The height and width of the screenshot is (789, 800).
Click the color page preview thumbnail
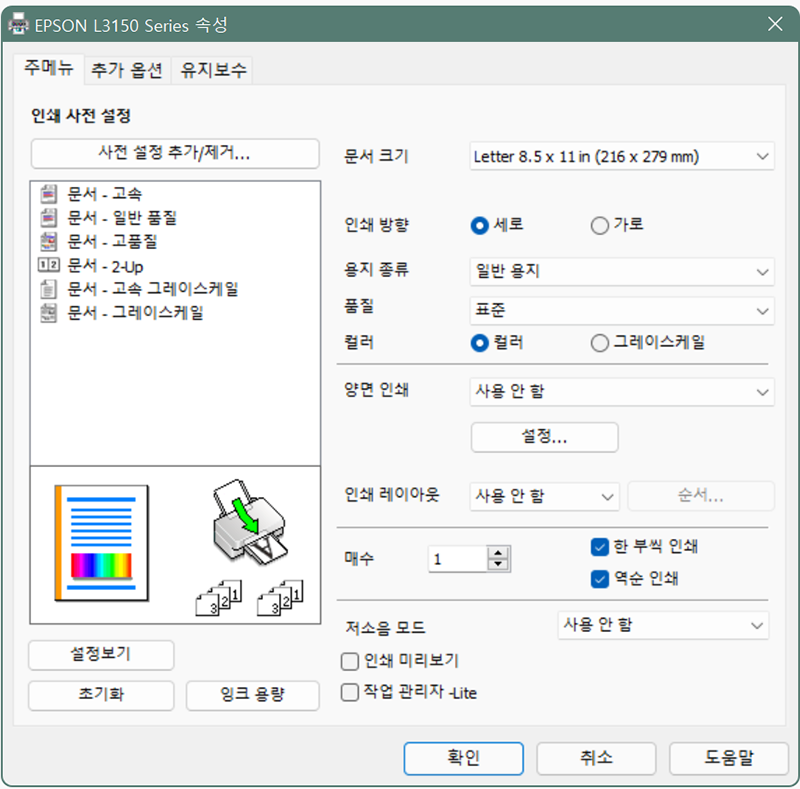pos(102,543)
